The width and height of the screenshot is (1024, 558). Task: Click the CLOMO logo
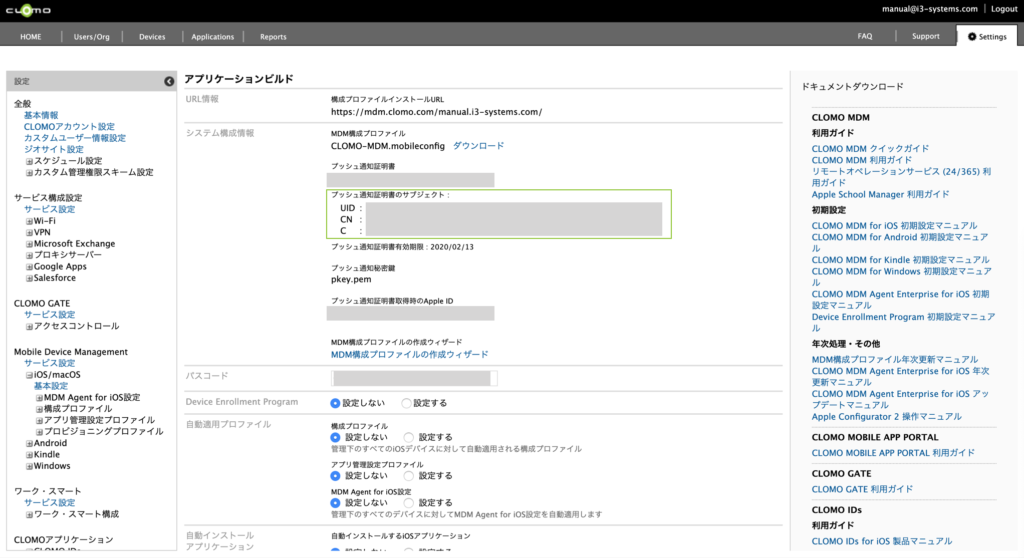click(x=28, y=10)
